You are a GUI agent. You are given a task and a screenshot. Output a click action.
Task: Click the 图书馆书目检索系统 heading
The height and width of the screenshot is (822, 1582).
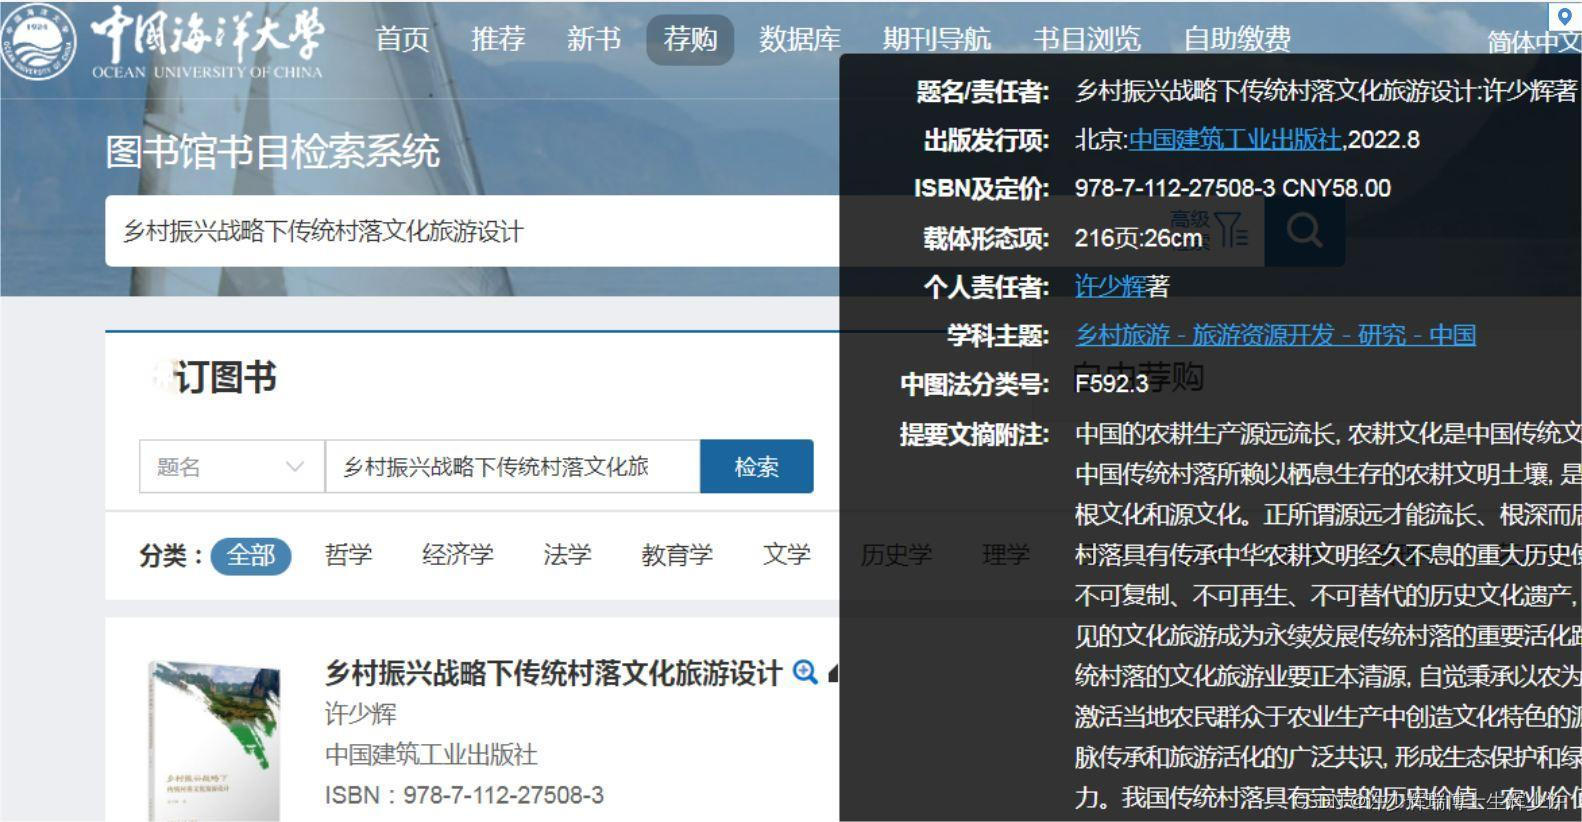pyautogui.click(x=272, y=152)
